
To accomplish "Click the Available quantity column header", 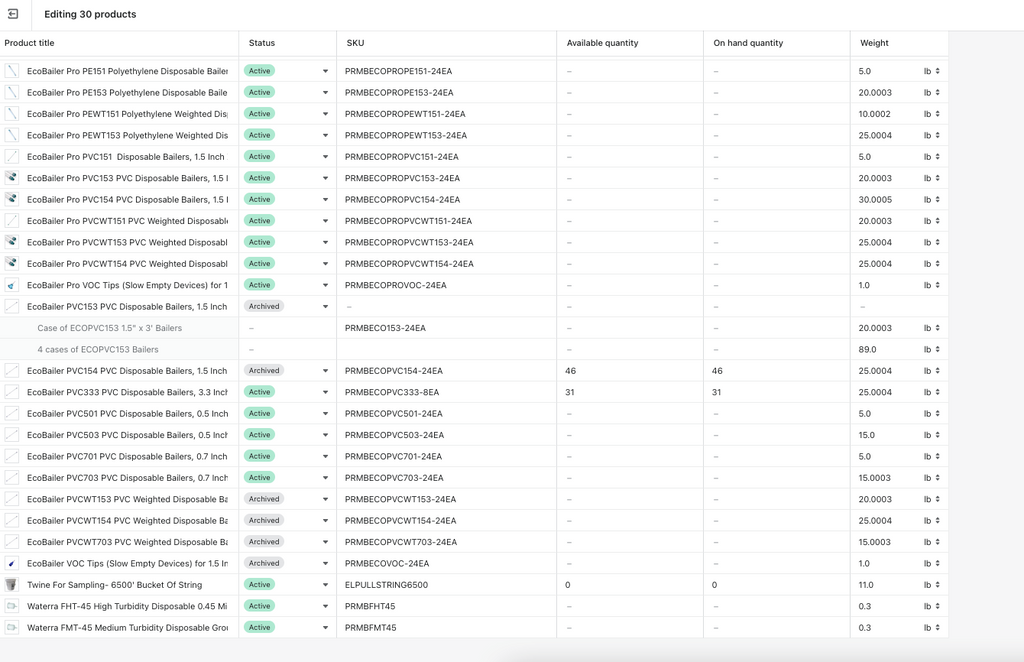I will pyautogui.click(x=602, y=43).
